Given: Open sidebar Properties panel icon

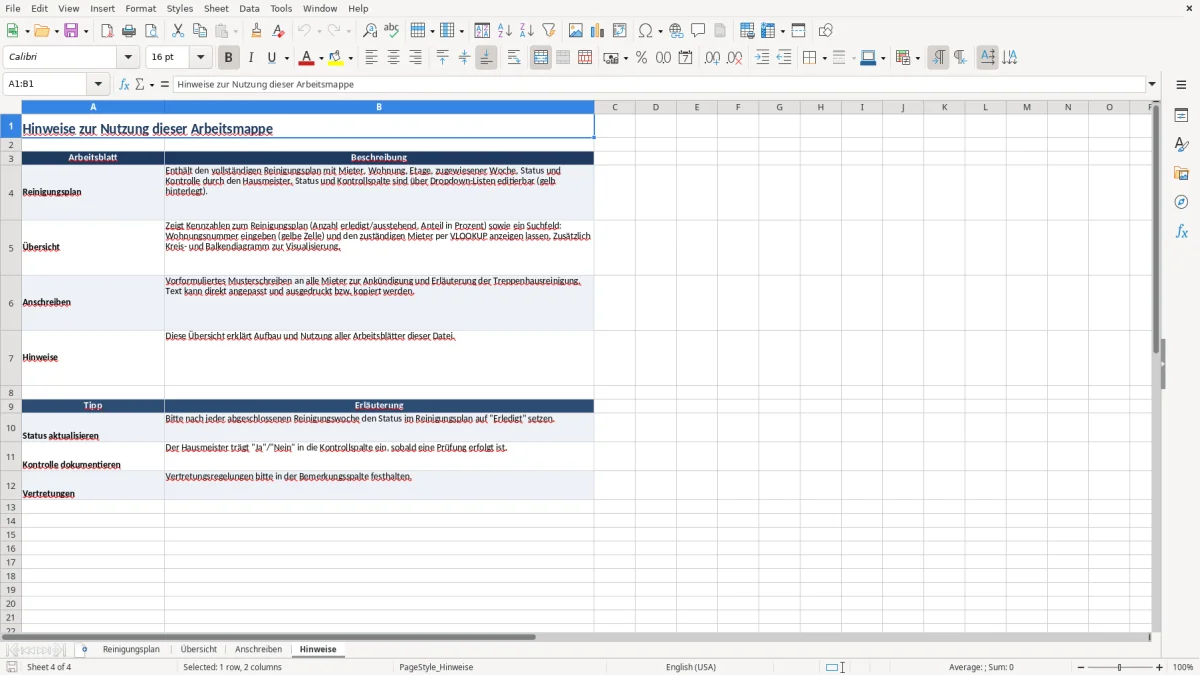Looking at the screenshot, I should coord(1182,116).
